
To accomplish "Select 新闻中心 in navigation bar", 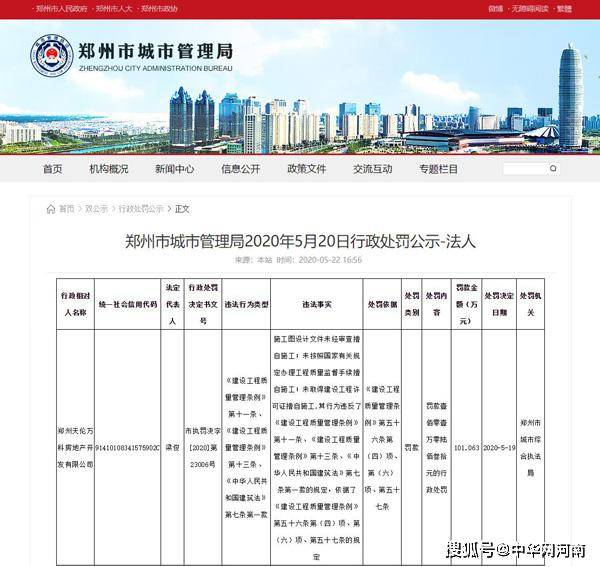I will coord(174,169).
